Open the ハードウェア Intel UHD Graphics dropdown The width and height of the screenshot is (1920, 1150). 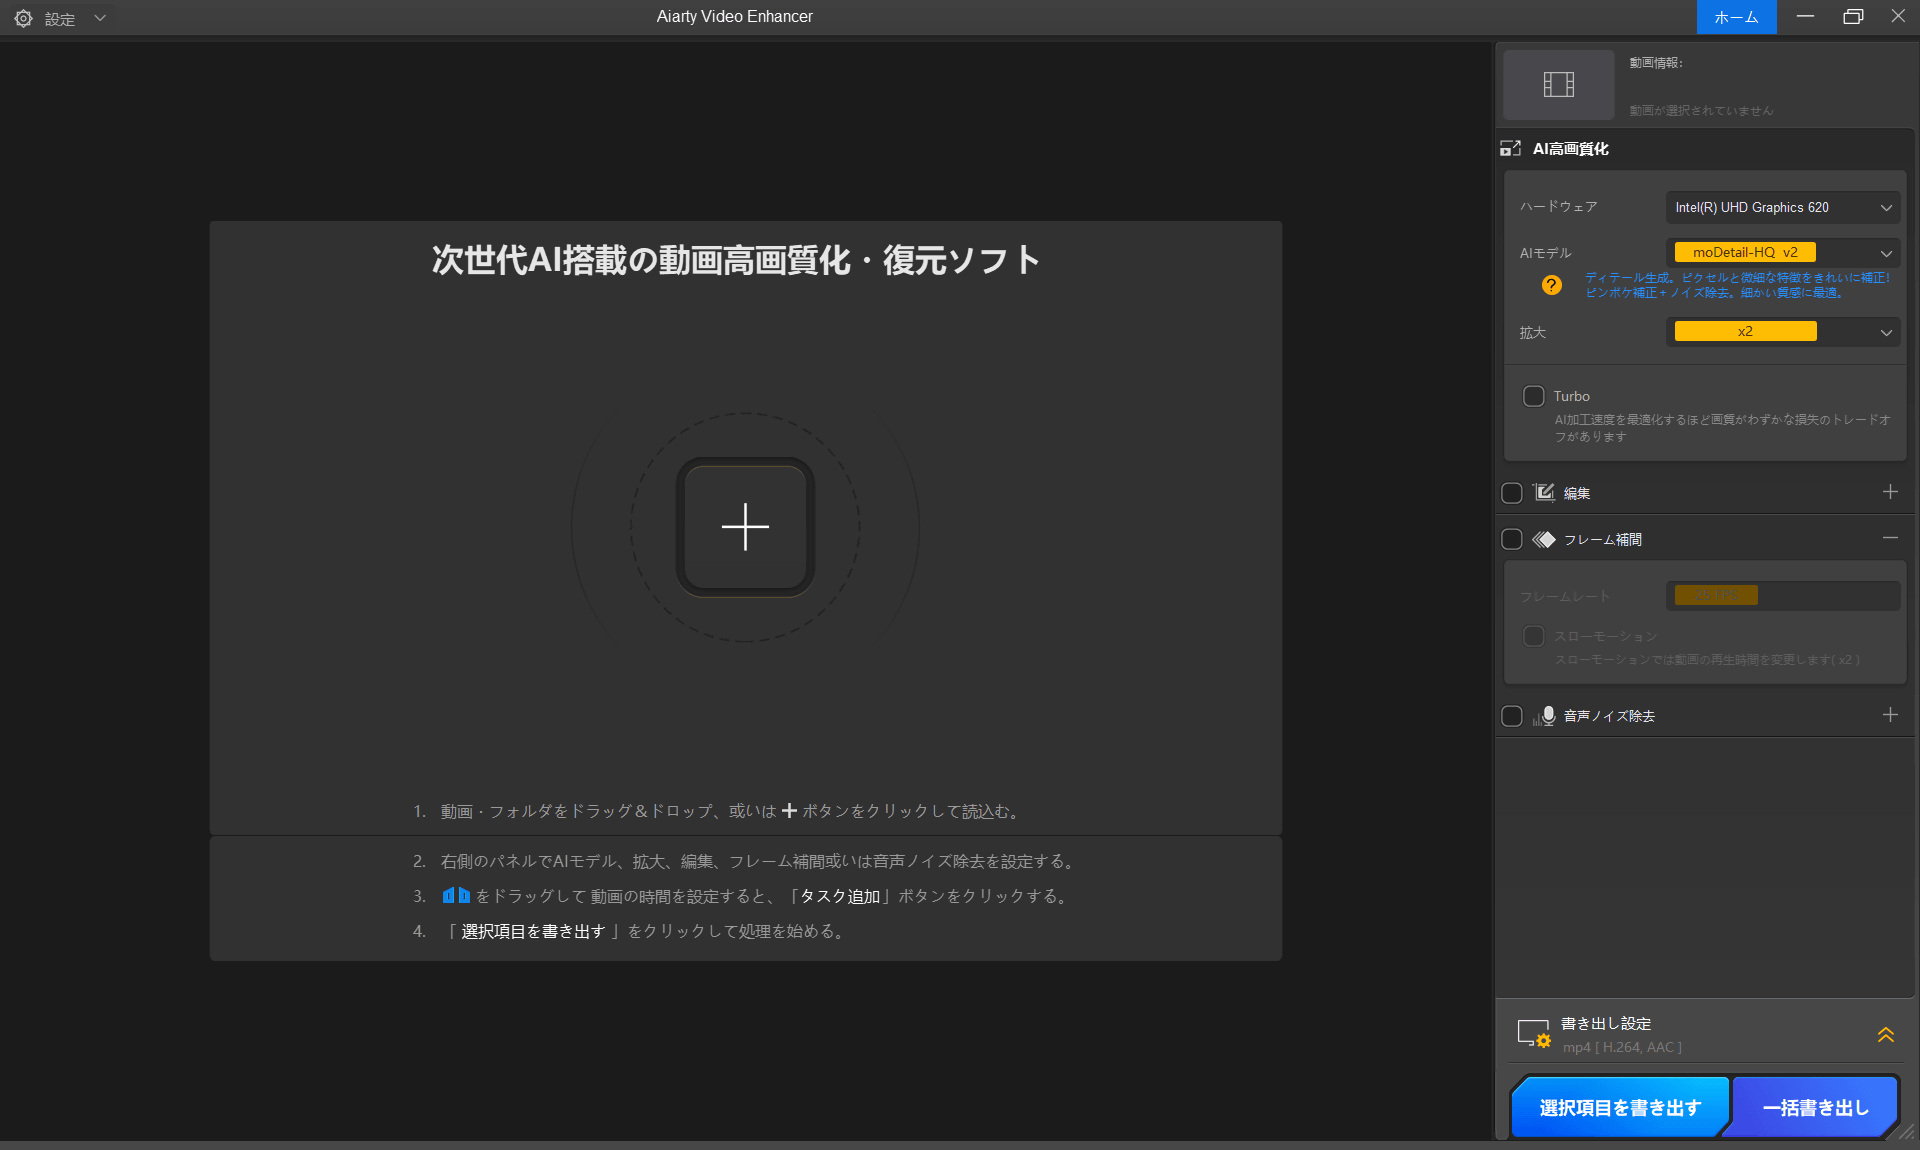1783,207
